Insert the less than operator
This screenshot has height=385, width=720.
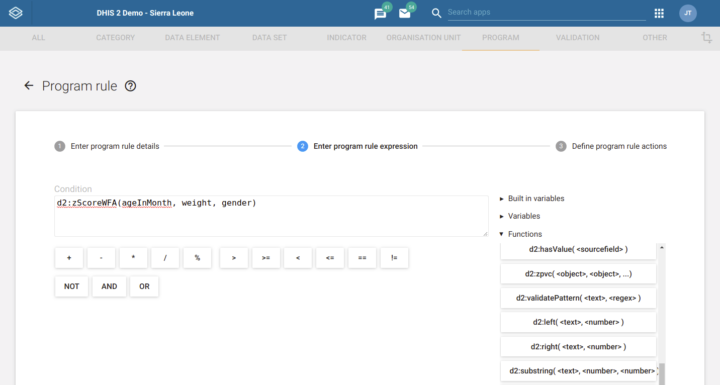coord(298,258)
